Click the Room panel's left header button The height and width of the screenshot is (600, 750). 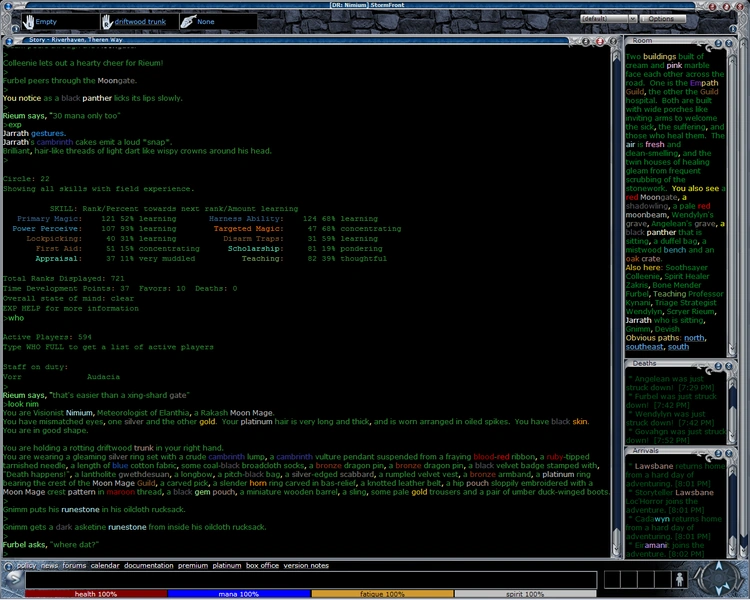coord(716,41)
